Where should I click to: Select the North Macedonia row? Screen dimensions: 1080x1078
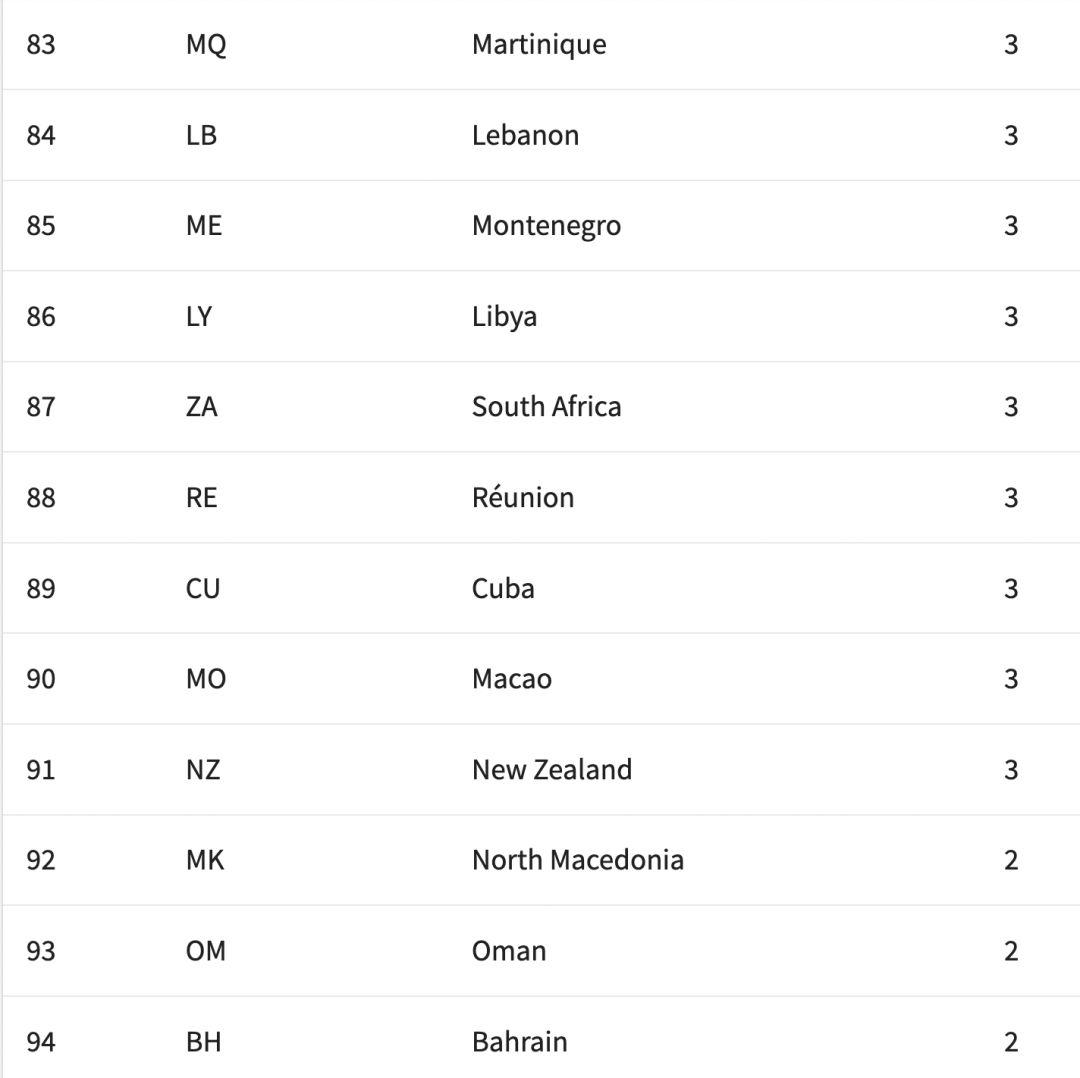click(x=541, y=860)
